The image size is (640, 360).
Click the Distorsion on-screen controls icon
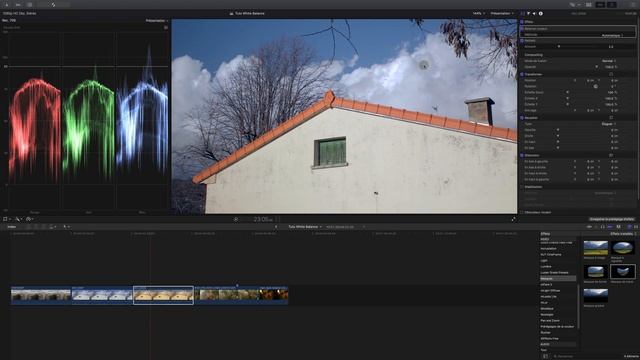coord(611,155)
